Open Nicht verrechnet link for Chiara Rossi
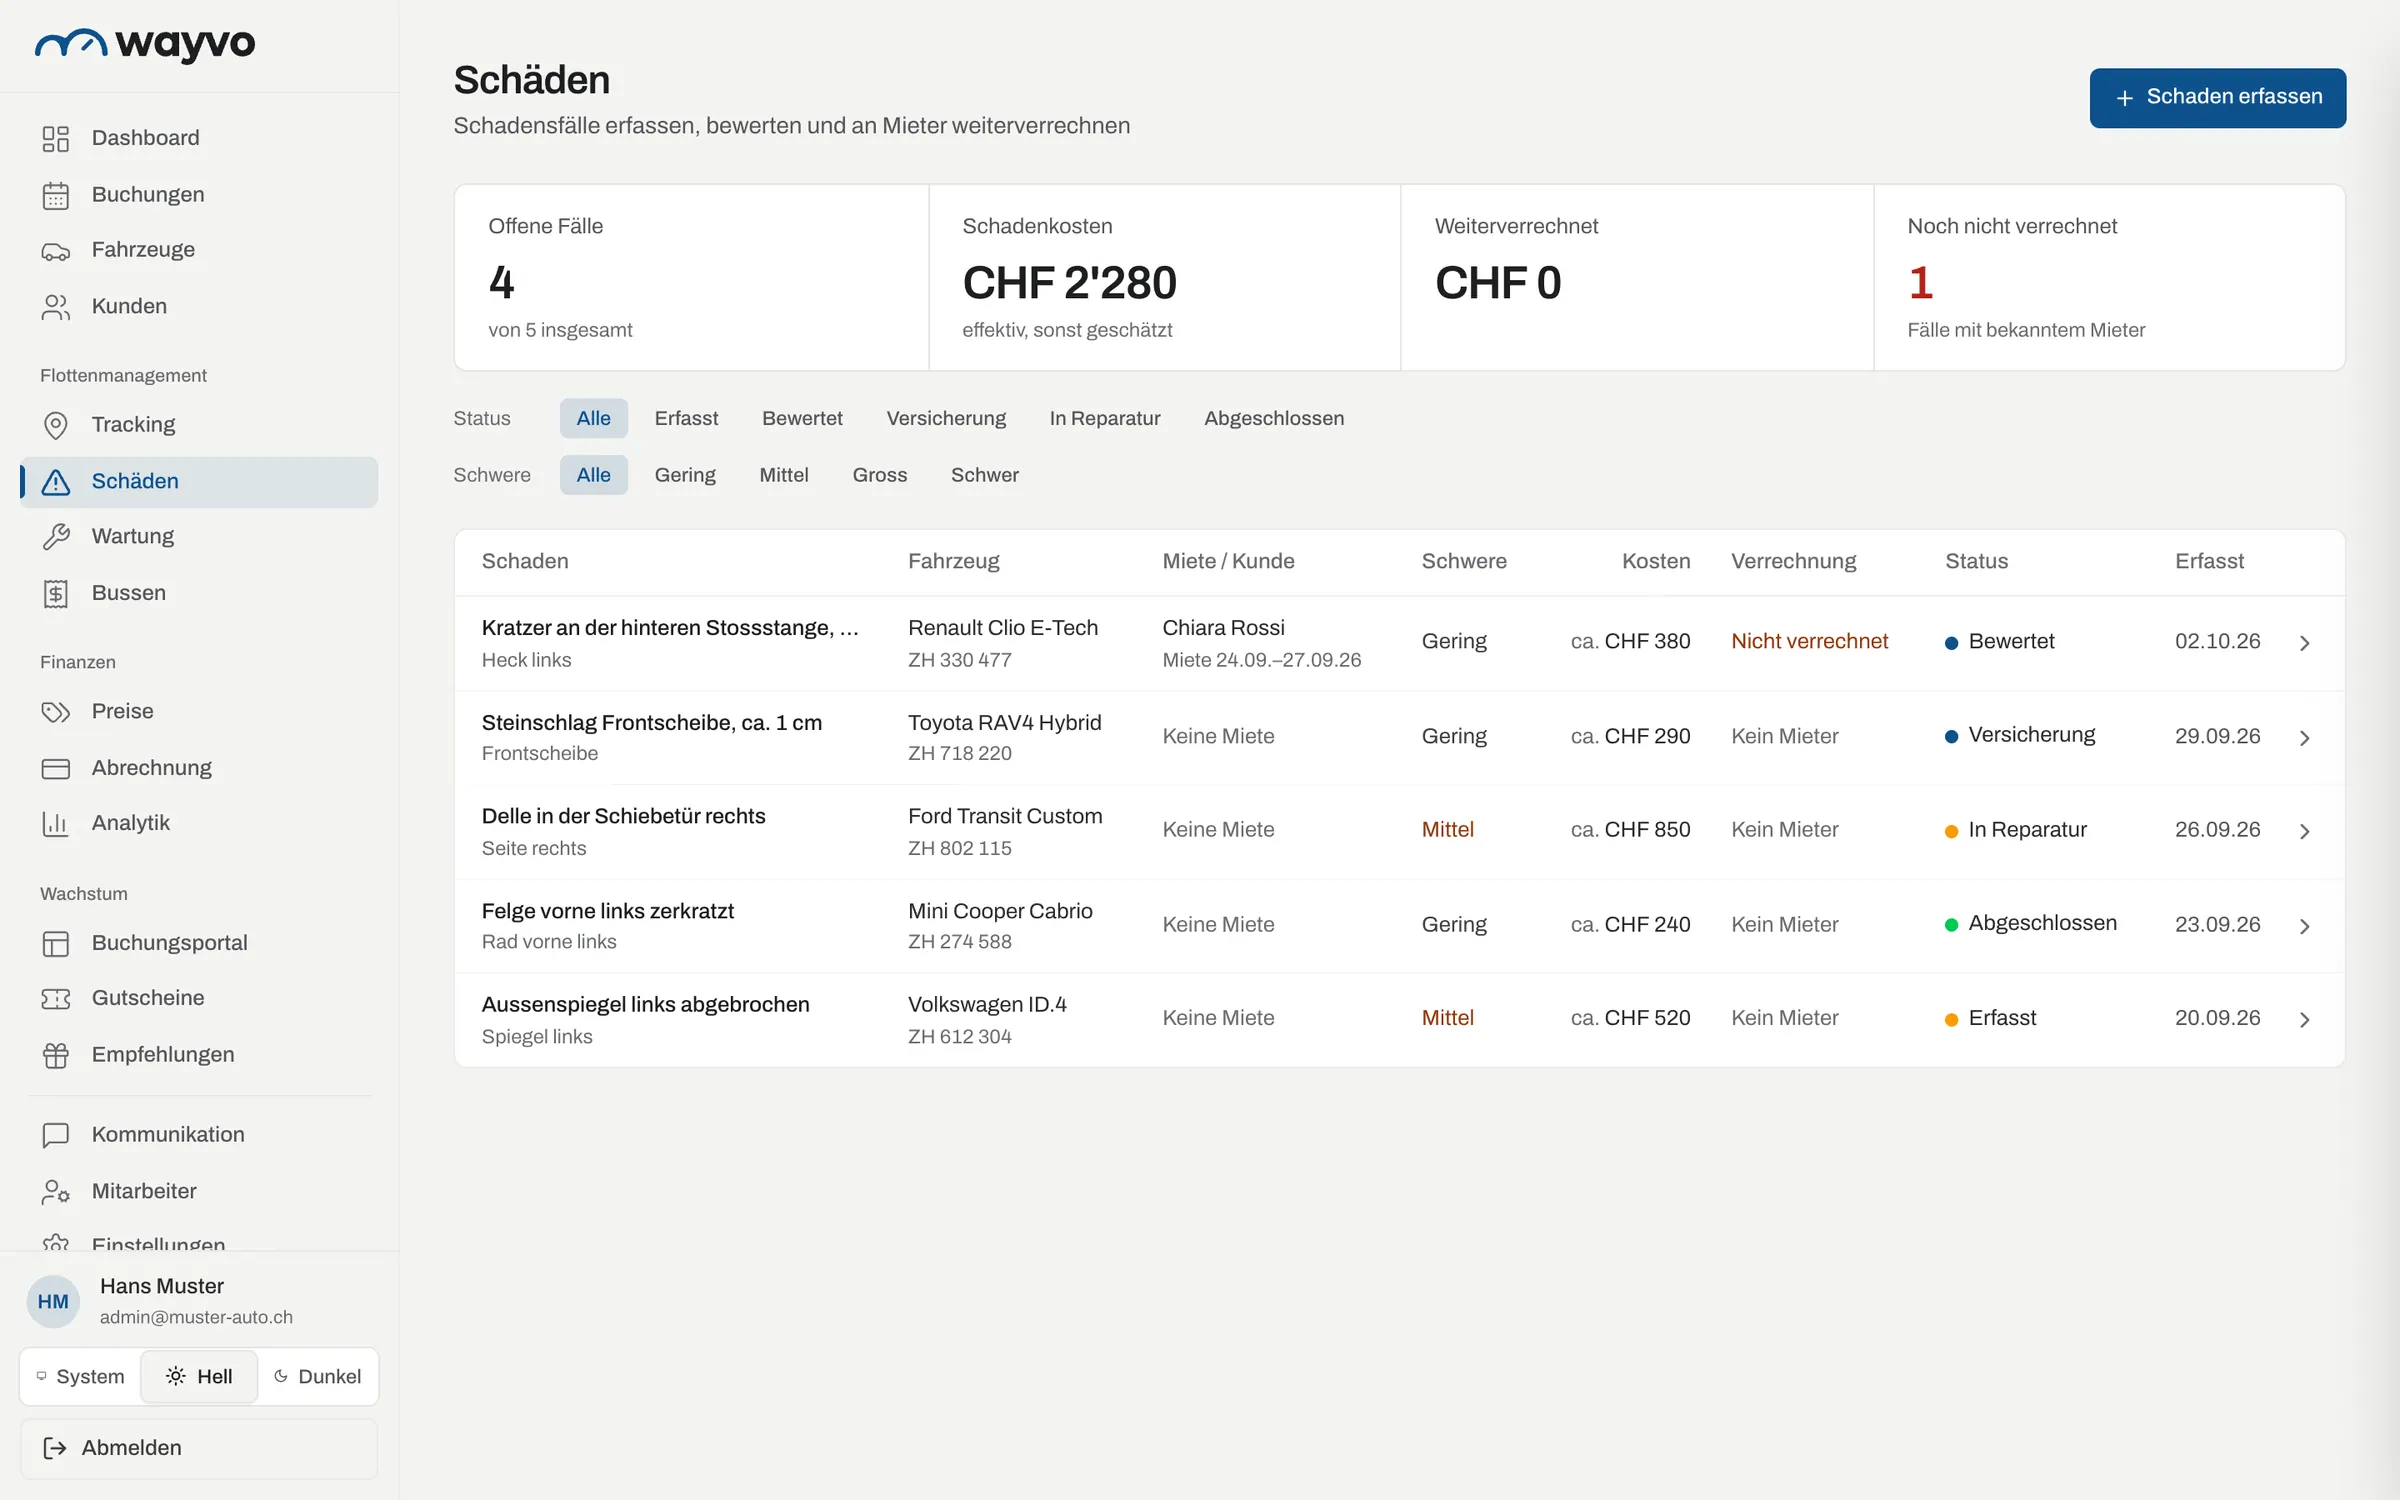This screenshot has width=2400, height=1500. point(1809,641)
